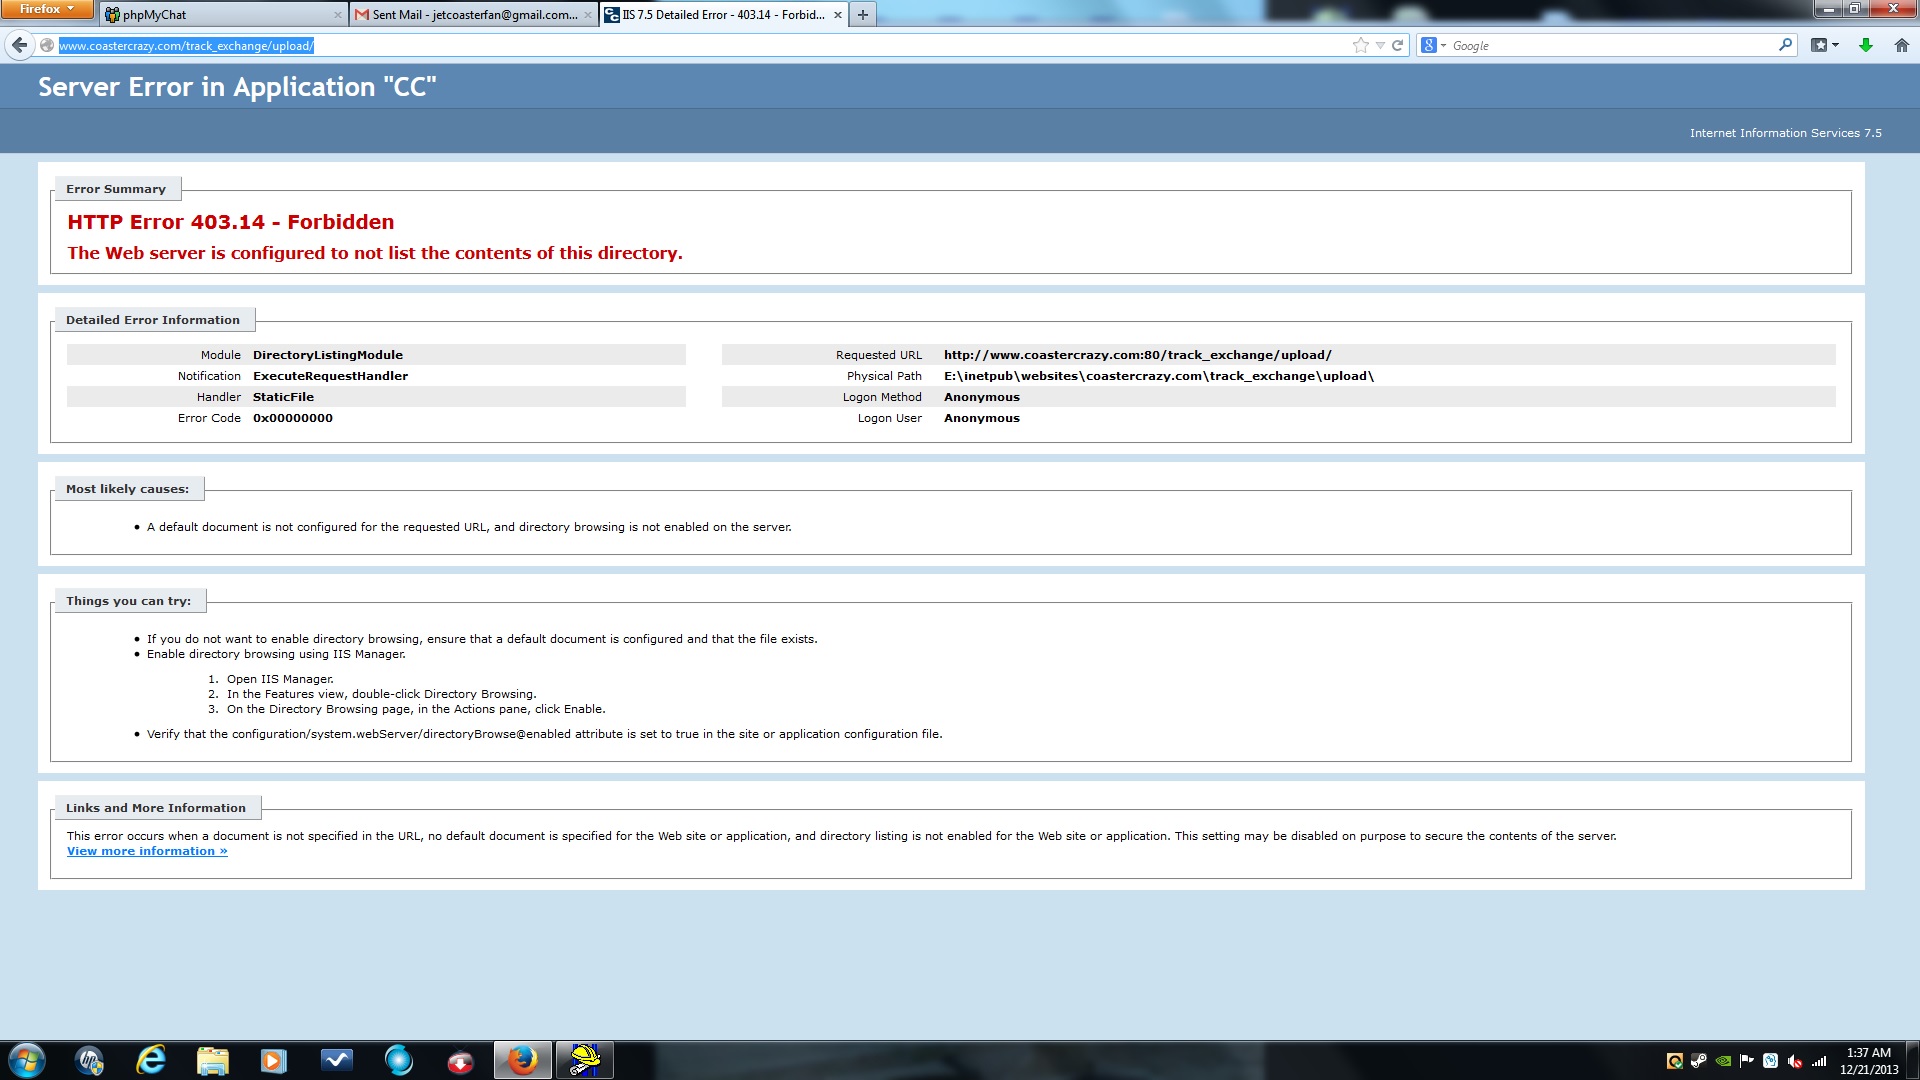The height and width of the screenshot is (1080, 1920).
Task: Open Windows Media Player from taskbar
Action: pos(274,1060)
